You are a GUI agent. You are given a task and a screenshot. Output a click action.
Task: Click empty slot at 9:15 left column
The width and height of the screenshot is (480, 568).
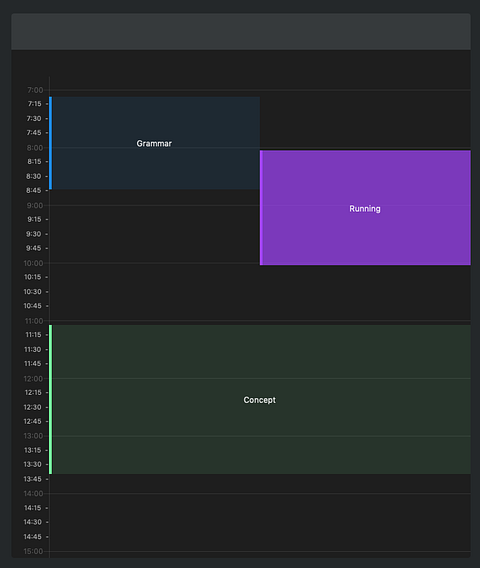tap(155, 219)
